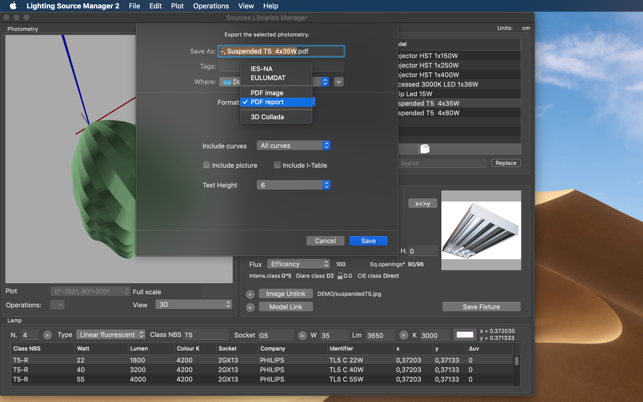This screenshot has width=643, height=402.
Task: Click the Model Link button
Action: tap(285, 306)
